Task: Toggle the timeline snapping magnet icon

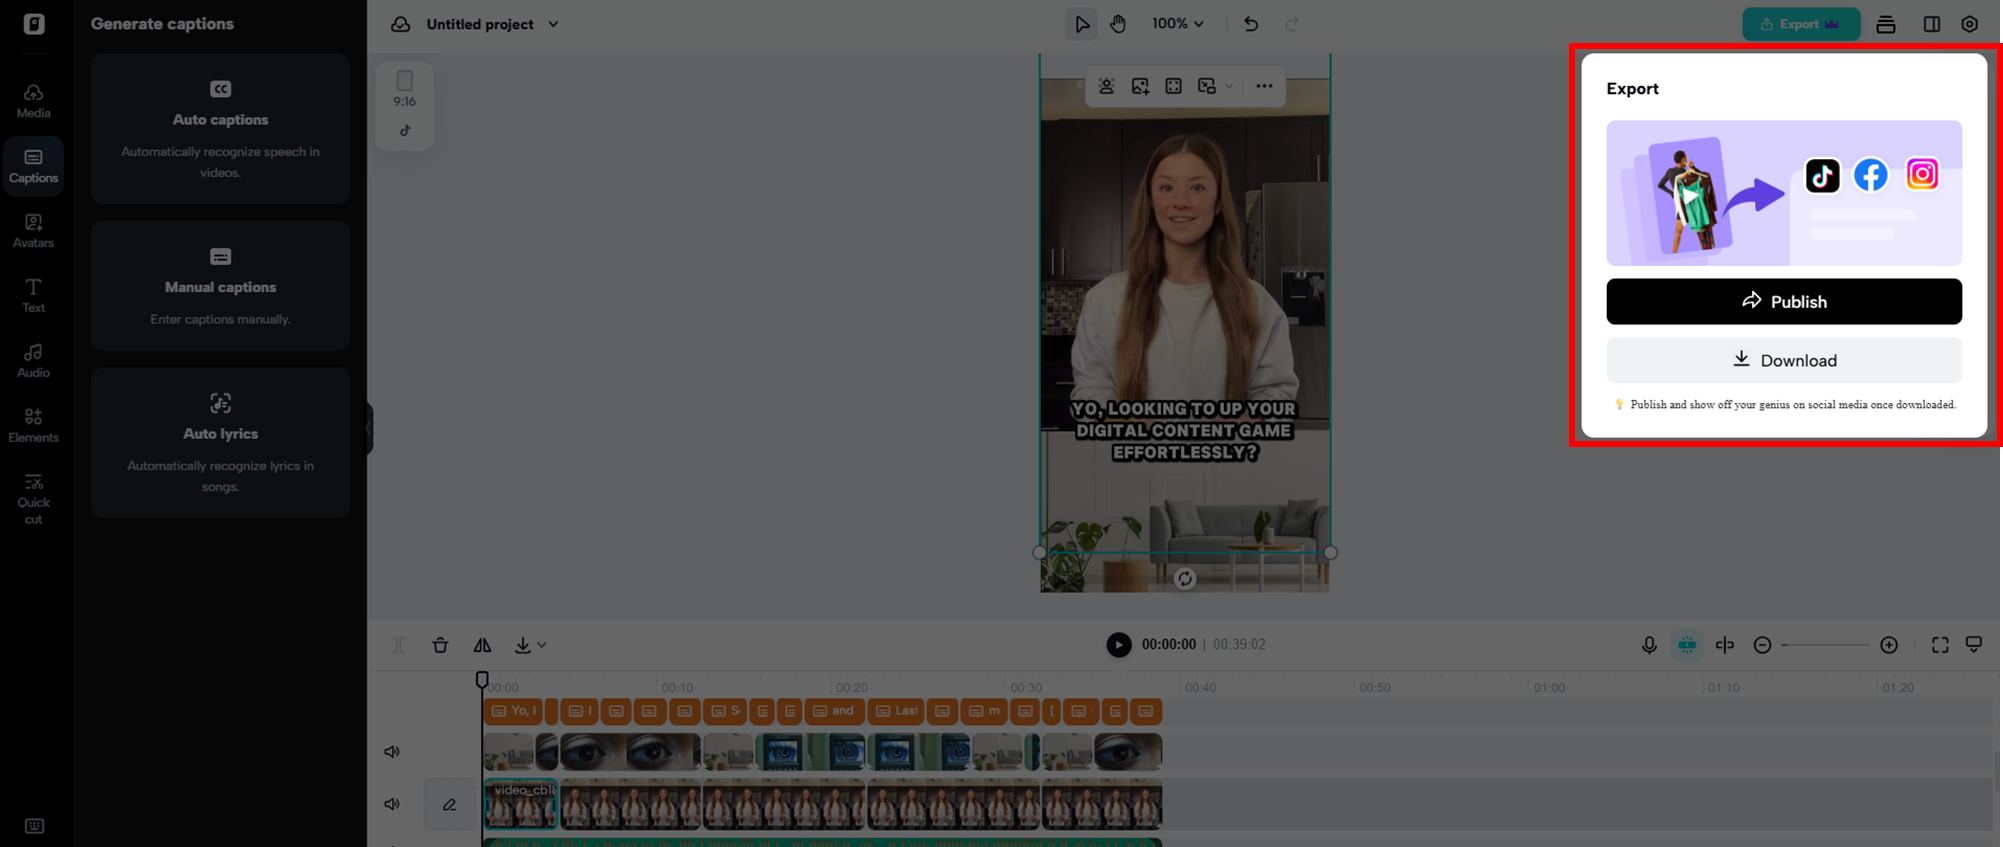Action: pos(1687,645)
